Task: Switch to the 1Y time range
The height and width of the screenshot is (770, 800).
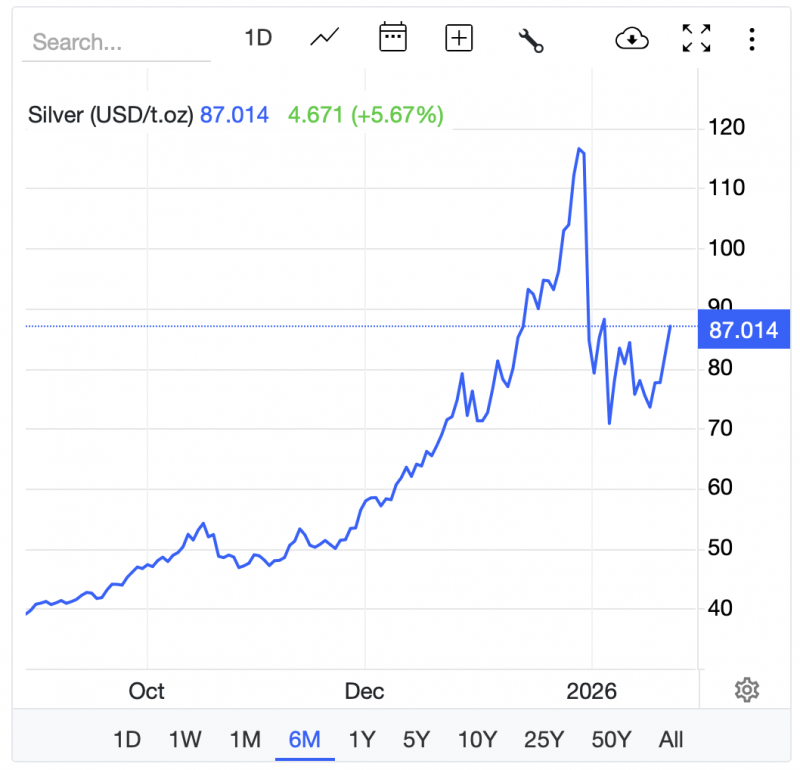Action: pos(362,740)
